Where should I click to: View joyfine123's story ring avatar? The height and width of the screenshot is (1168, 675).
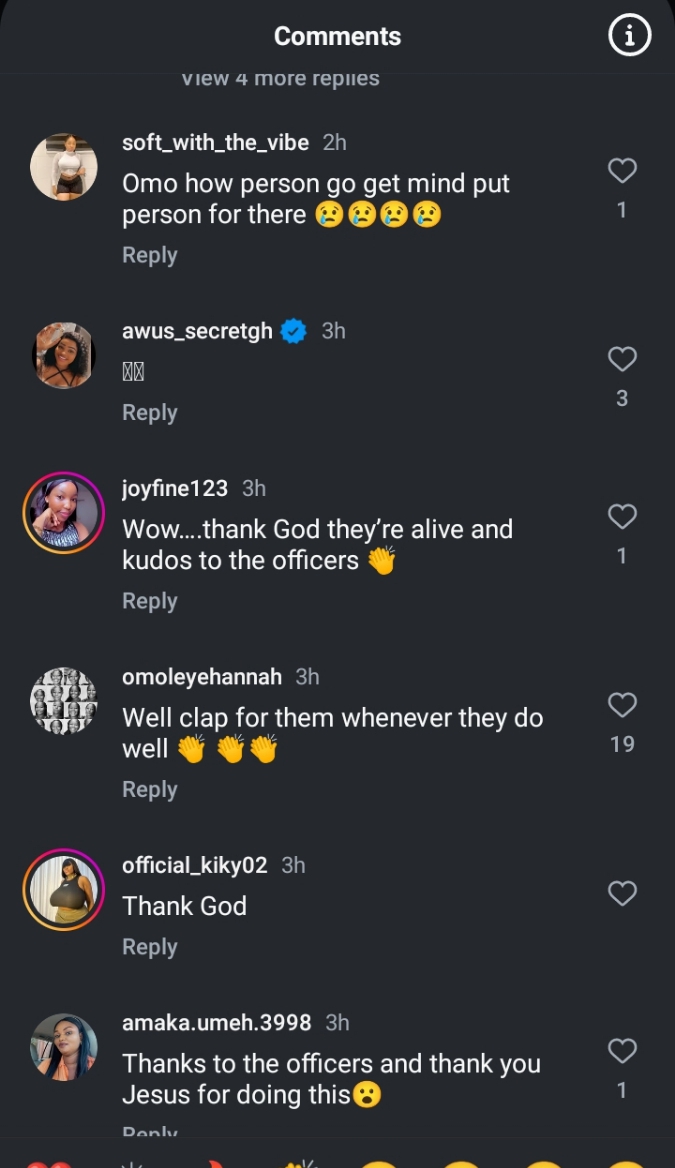click(x=64, y=513)
